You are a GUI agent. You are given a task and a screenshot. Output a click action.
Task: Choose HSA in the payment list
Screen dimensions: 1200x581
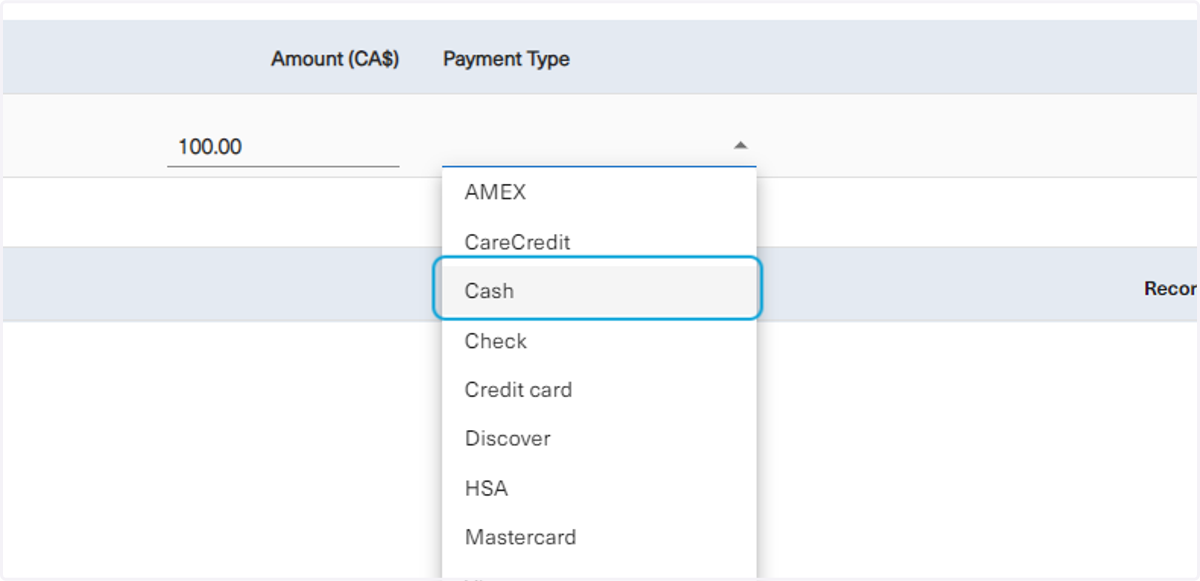pyautogui.click(x=599, y=489)
